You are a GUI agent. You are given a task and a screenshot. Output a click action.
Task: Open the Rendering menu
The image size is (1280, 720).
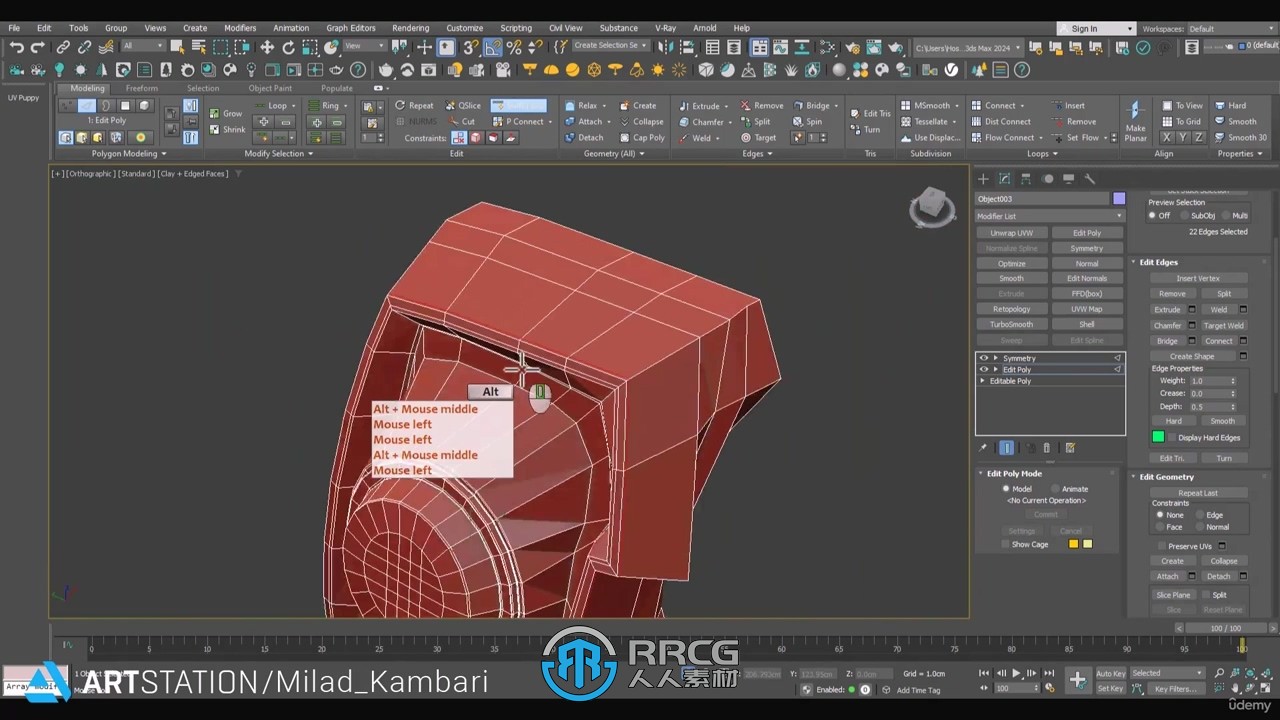tap(410, 28)
